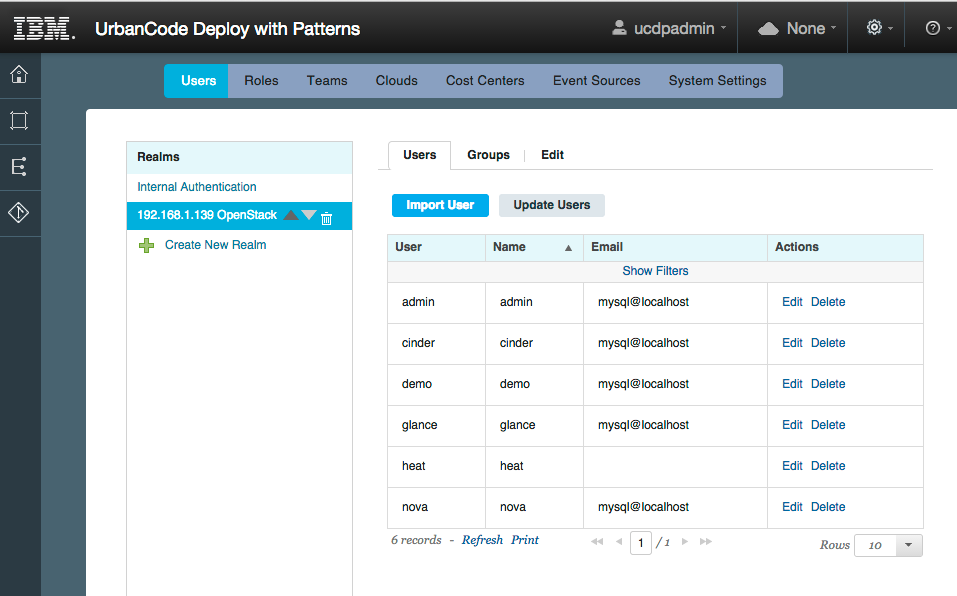The height and width of the screenshot is (596, 957).
Task: Sort by the User column header
Action: 436,247
